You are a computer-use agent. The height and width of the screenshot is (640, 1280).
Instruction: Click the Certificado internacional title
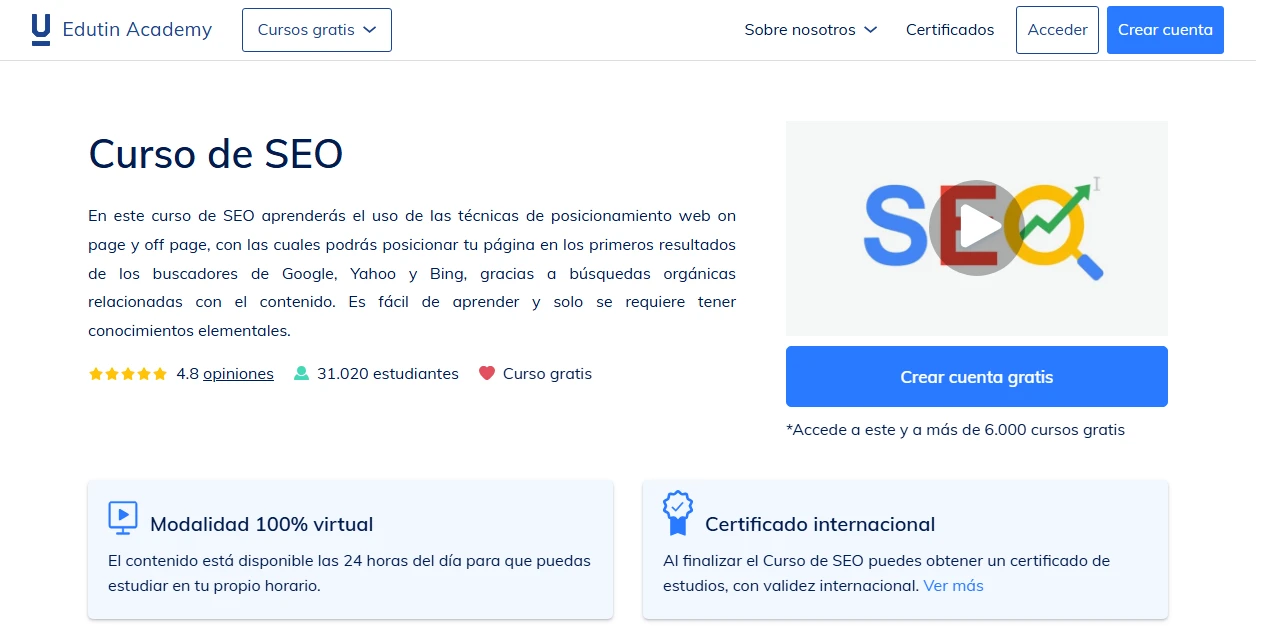point(820,524)
